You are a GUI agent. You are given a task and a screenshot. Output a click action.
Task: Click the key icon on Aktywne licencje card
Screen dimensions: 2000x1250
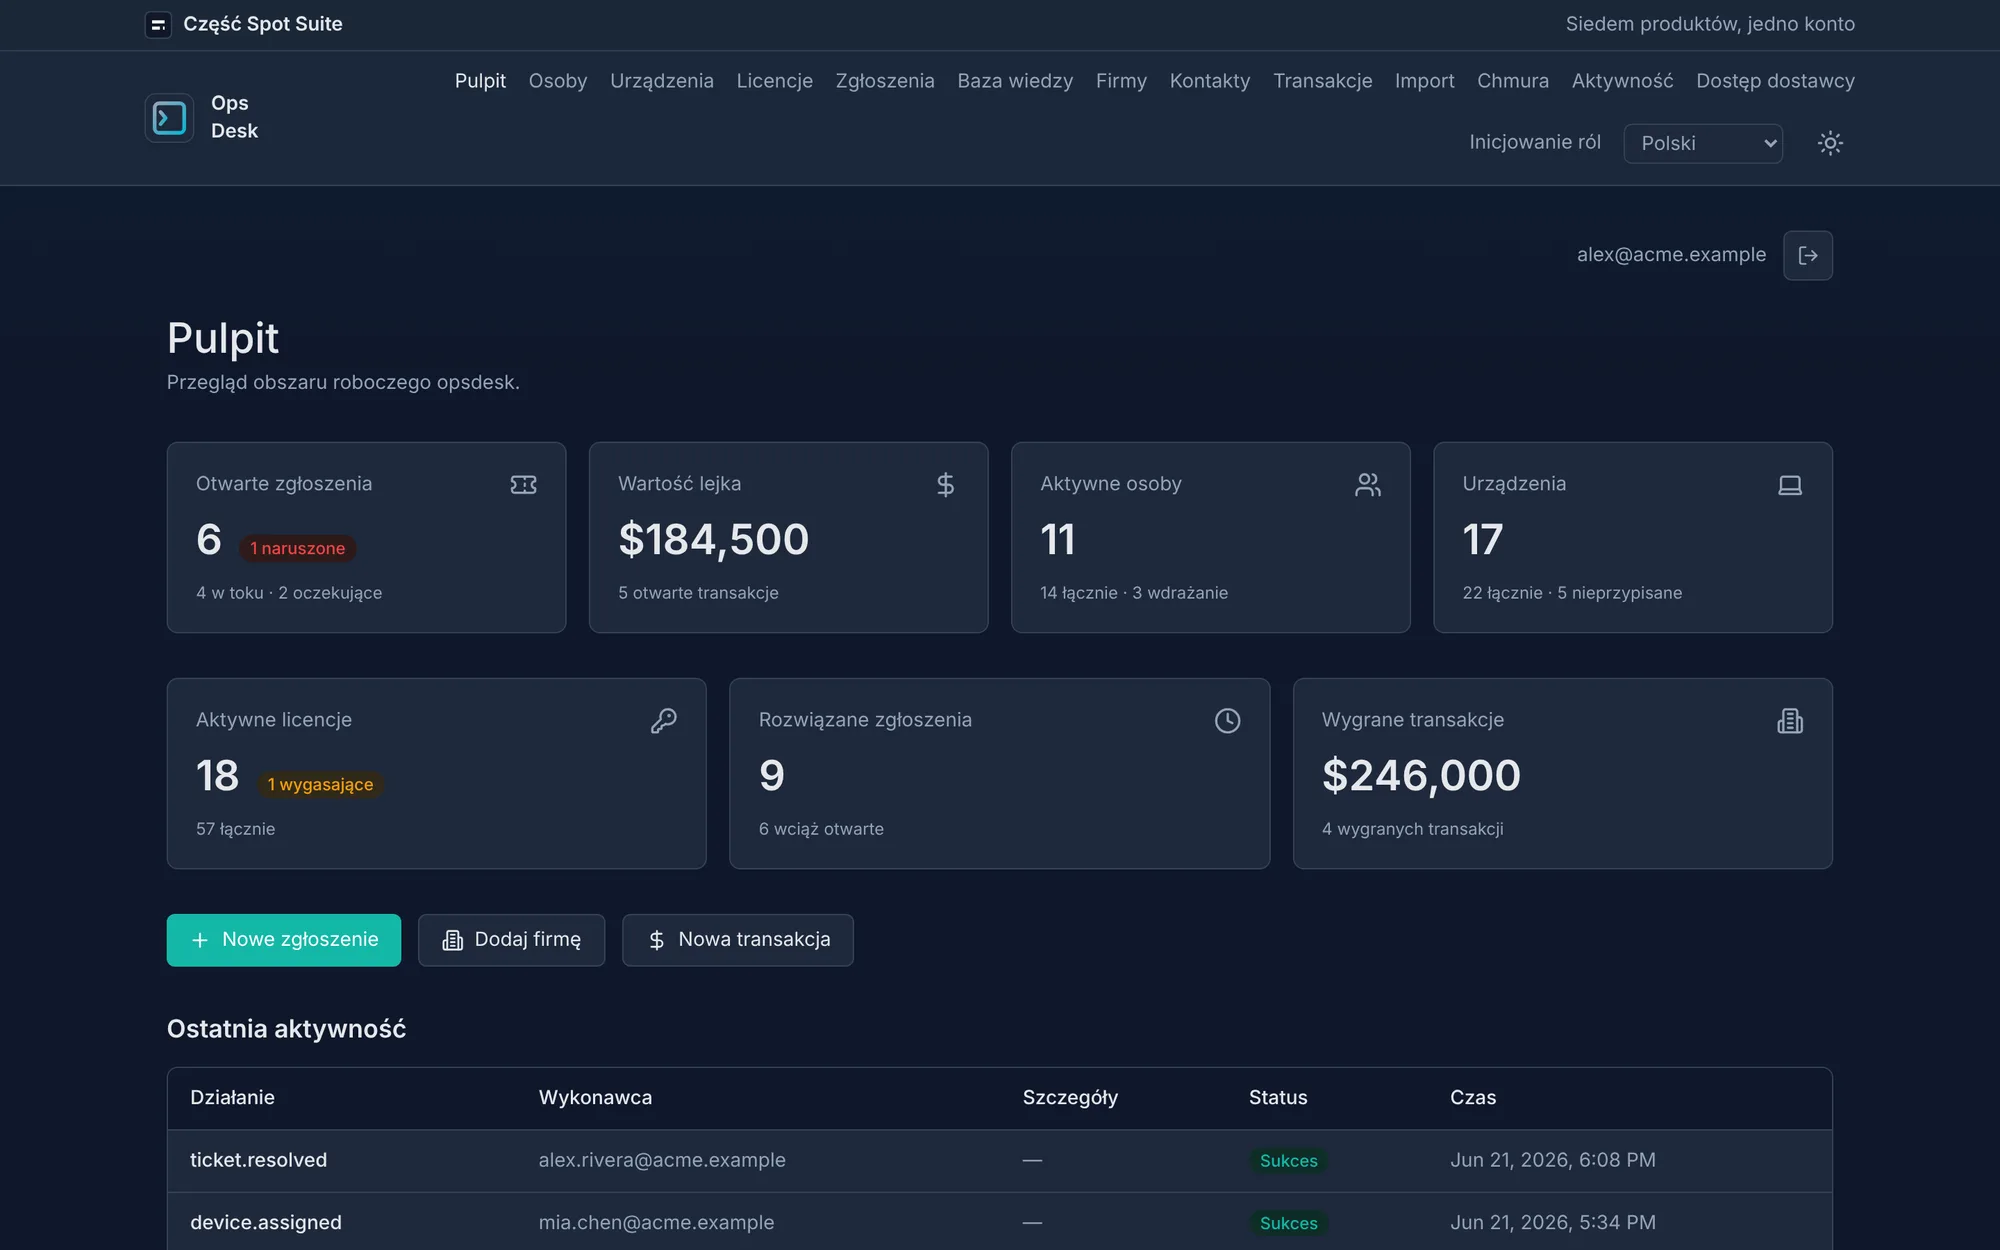(x=664, y=721)
